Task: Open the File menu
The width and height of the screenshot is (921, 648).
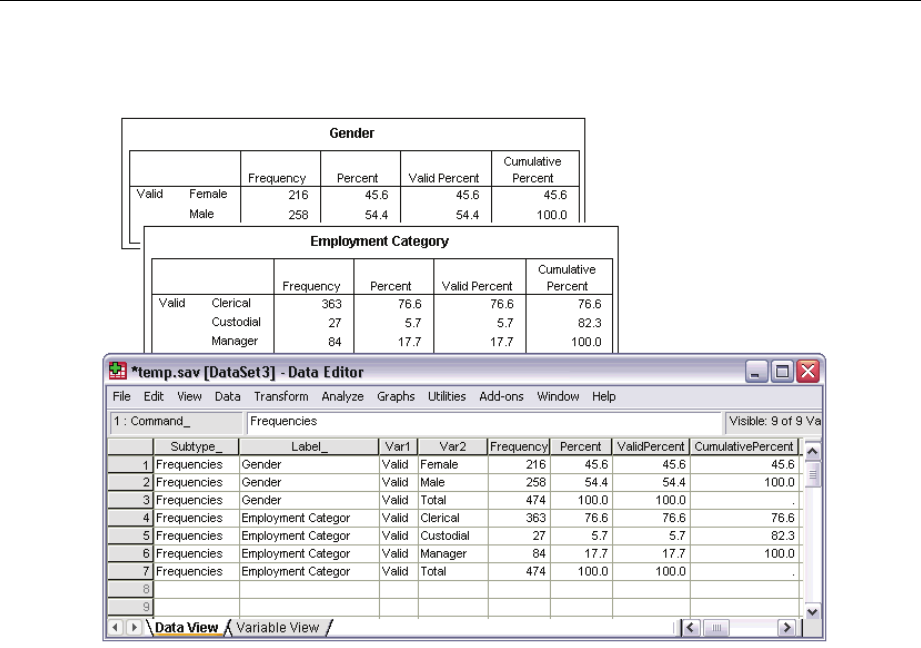Action: click(x=122, y=397)
